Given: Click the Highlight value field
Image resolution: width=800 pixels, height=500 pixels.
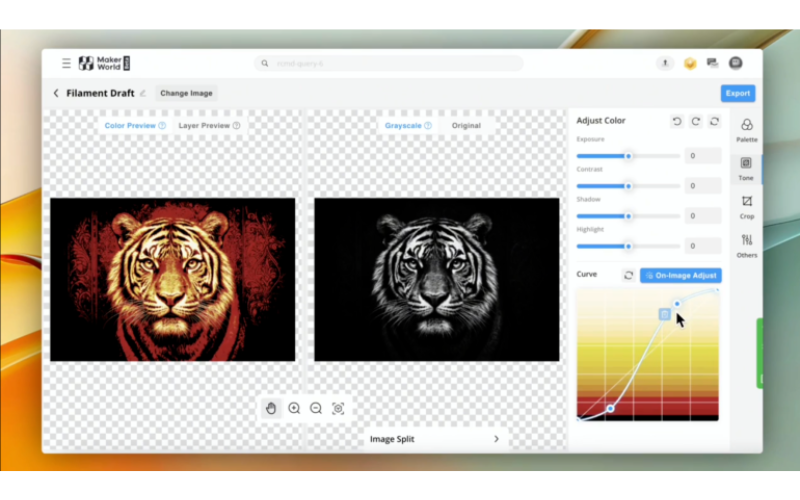Looking at the screenshot, I should click(703, 246).
